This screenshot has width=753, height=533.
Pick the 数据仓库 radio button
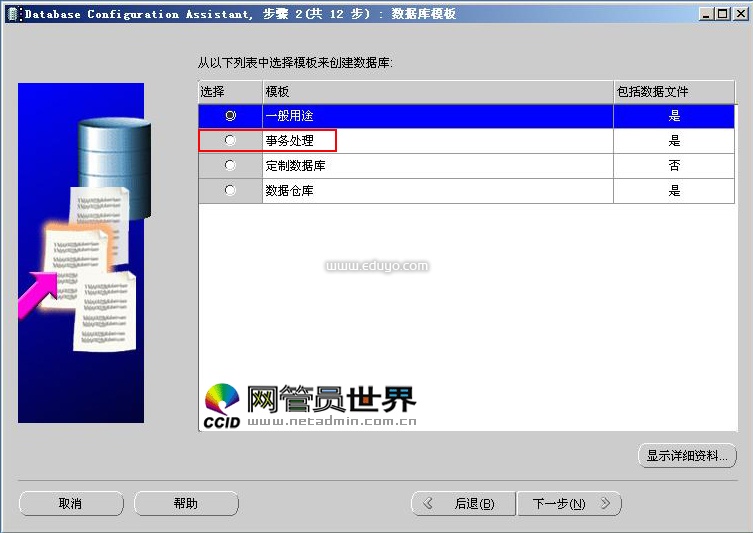tap(231, 190)
